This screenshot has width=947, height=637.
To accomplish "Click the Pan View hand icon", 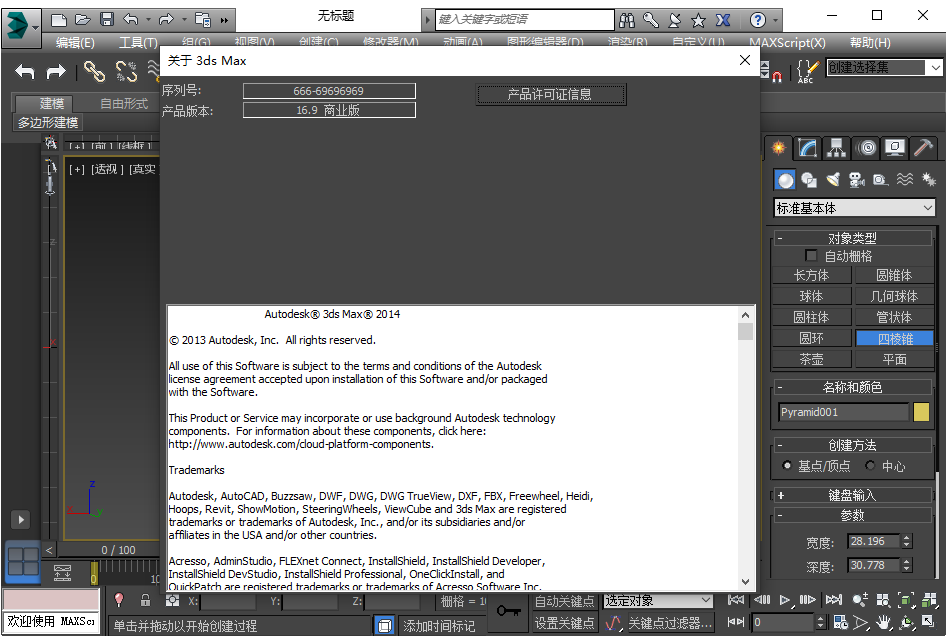I will coord(884,622).
